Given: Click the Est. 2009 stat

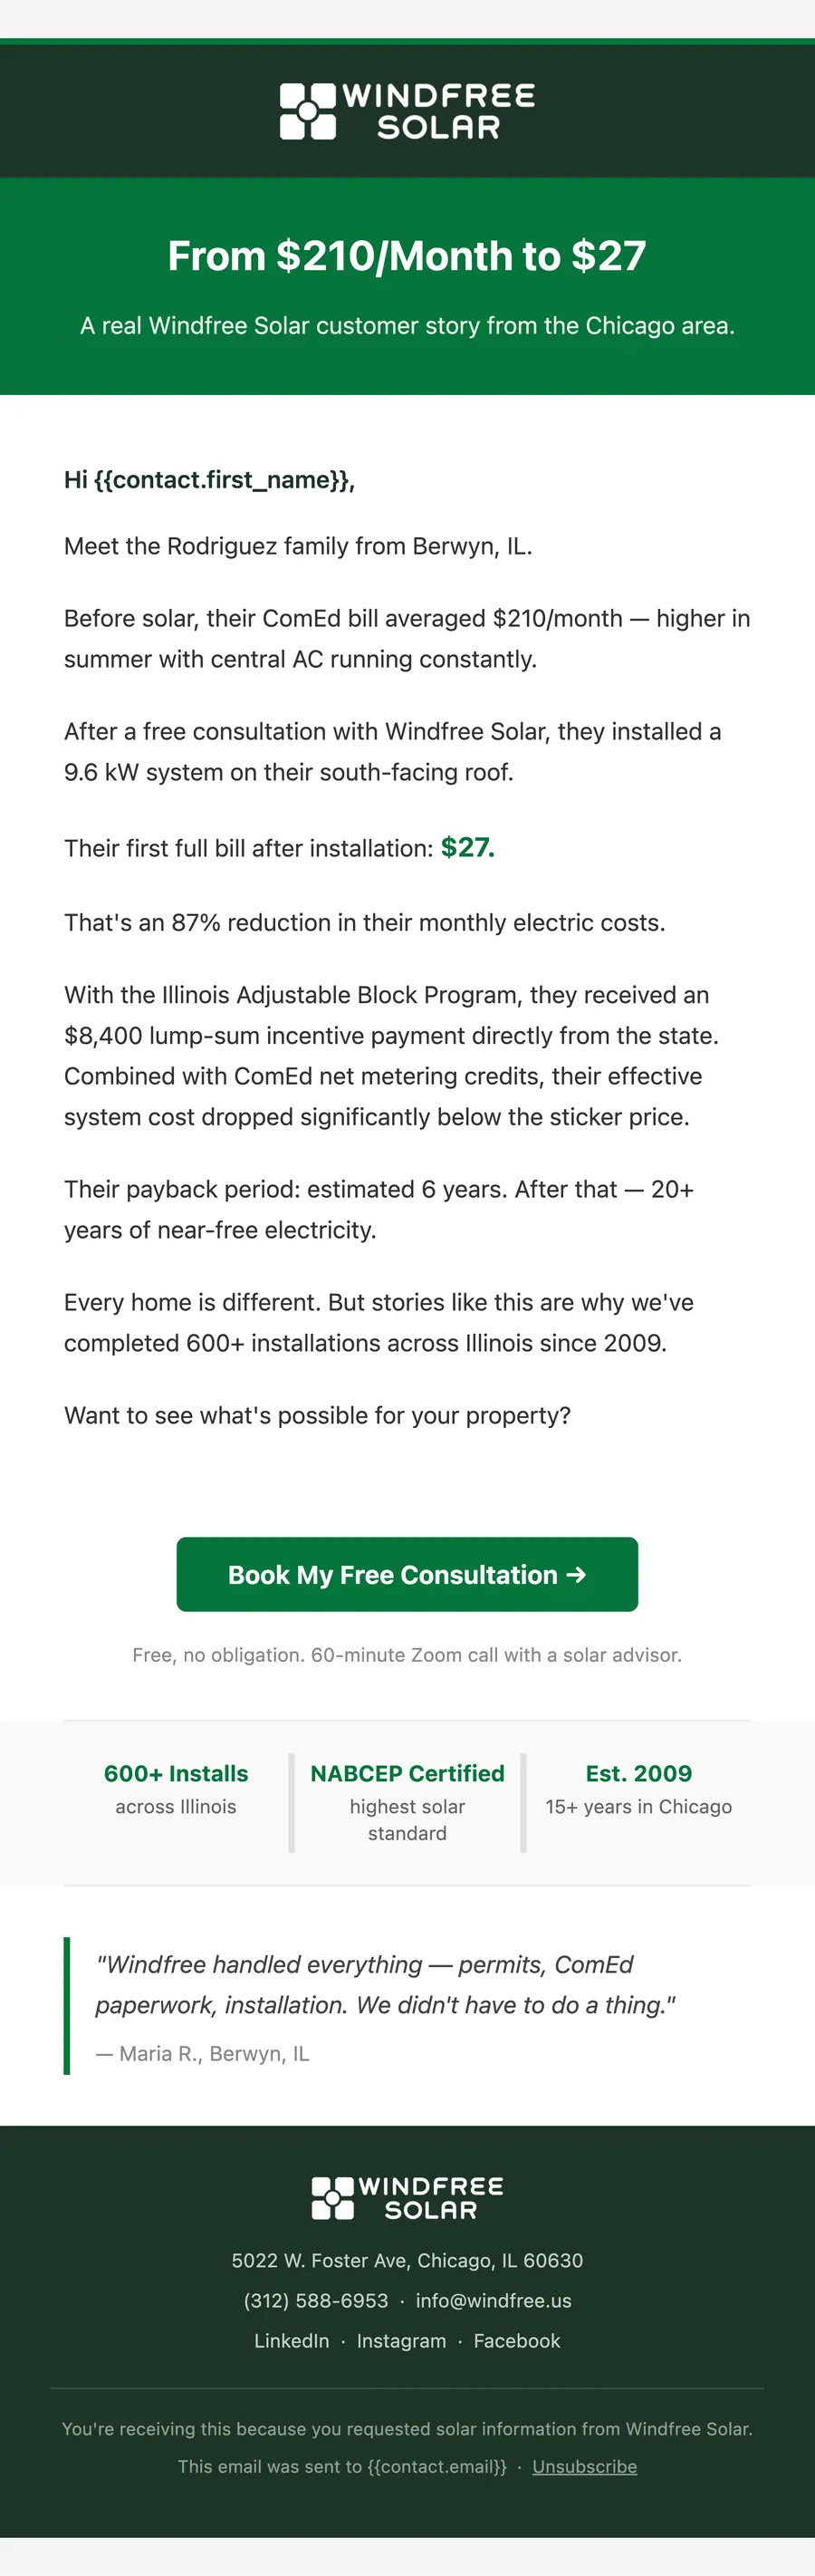Looking at the screenshot, I should [x=638, y=1773].
